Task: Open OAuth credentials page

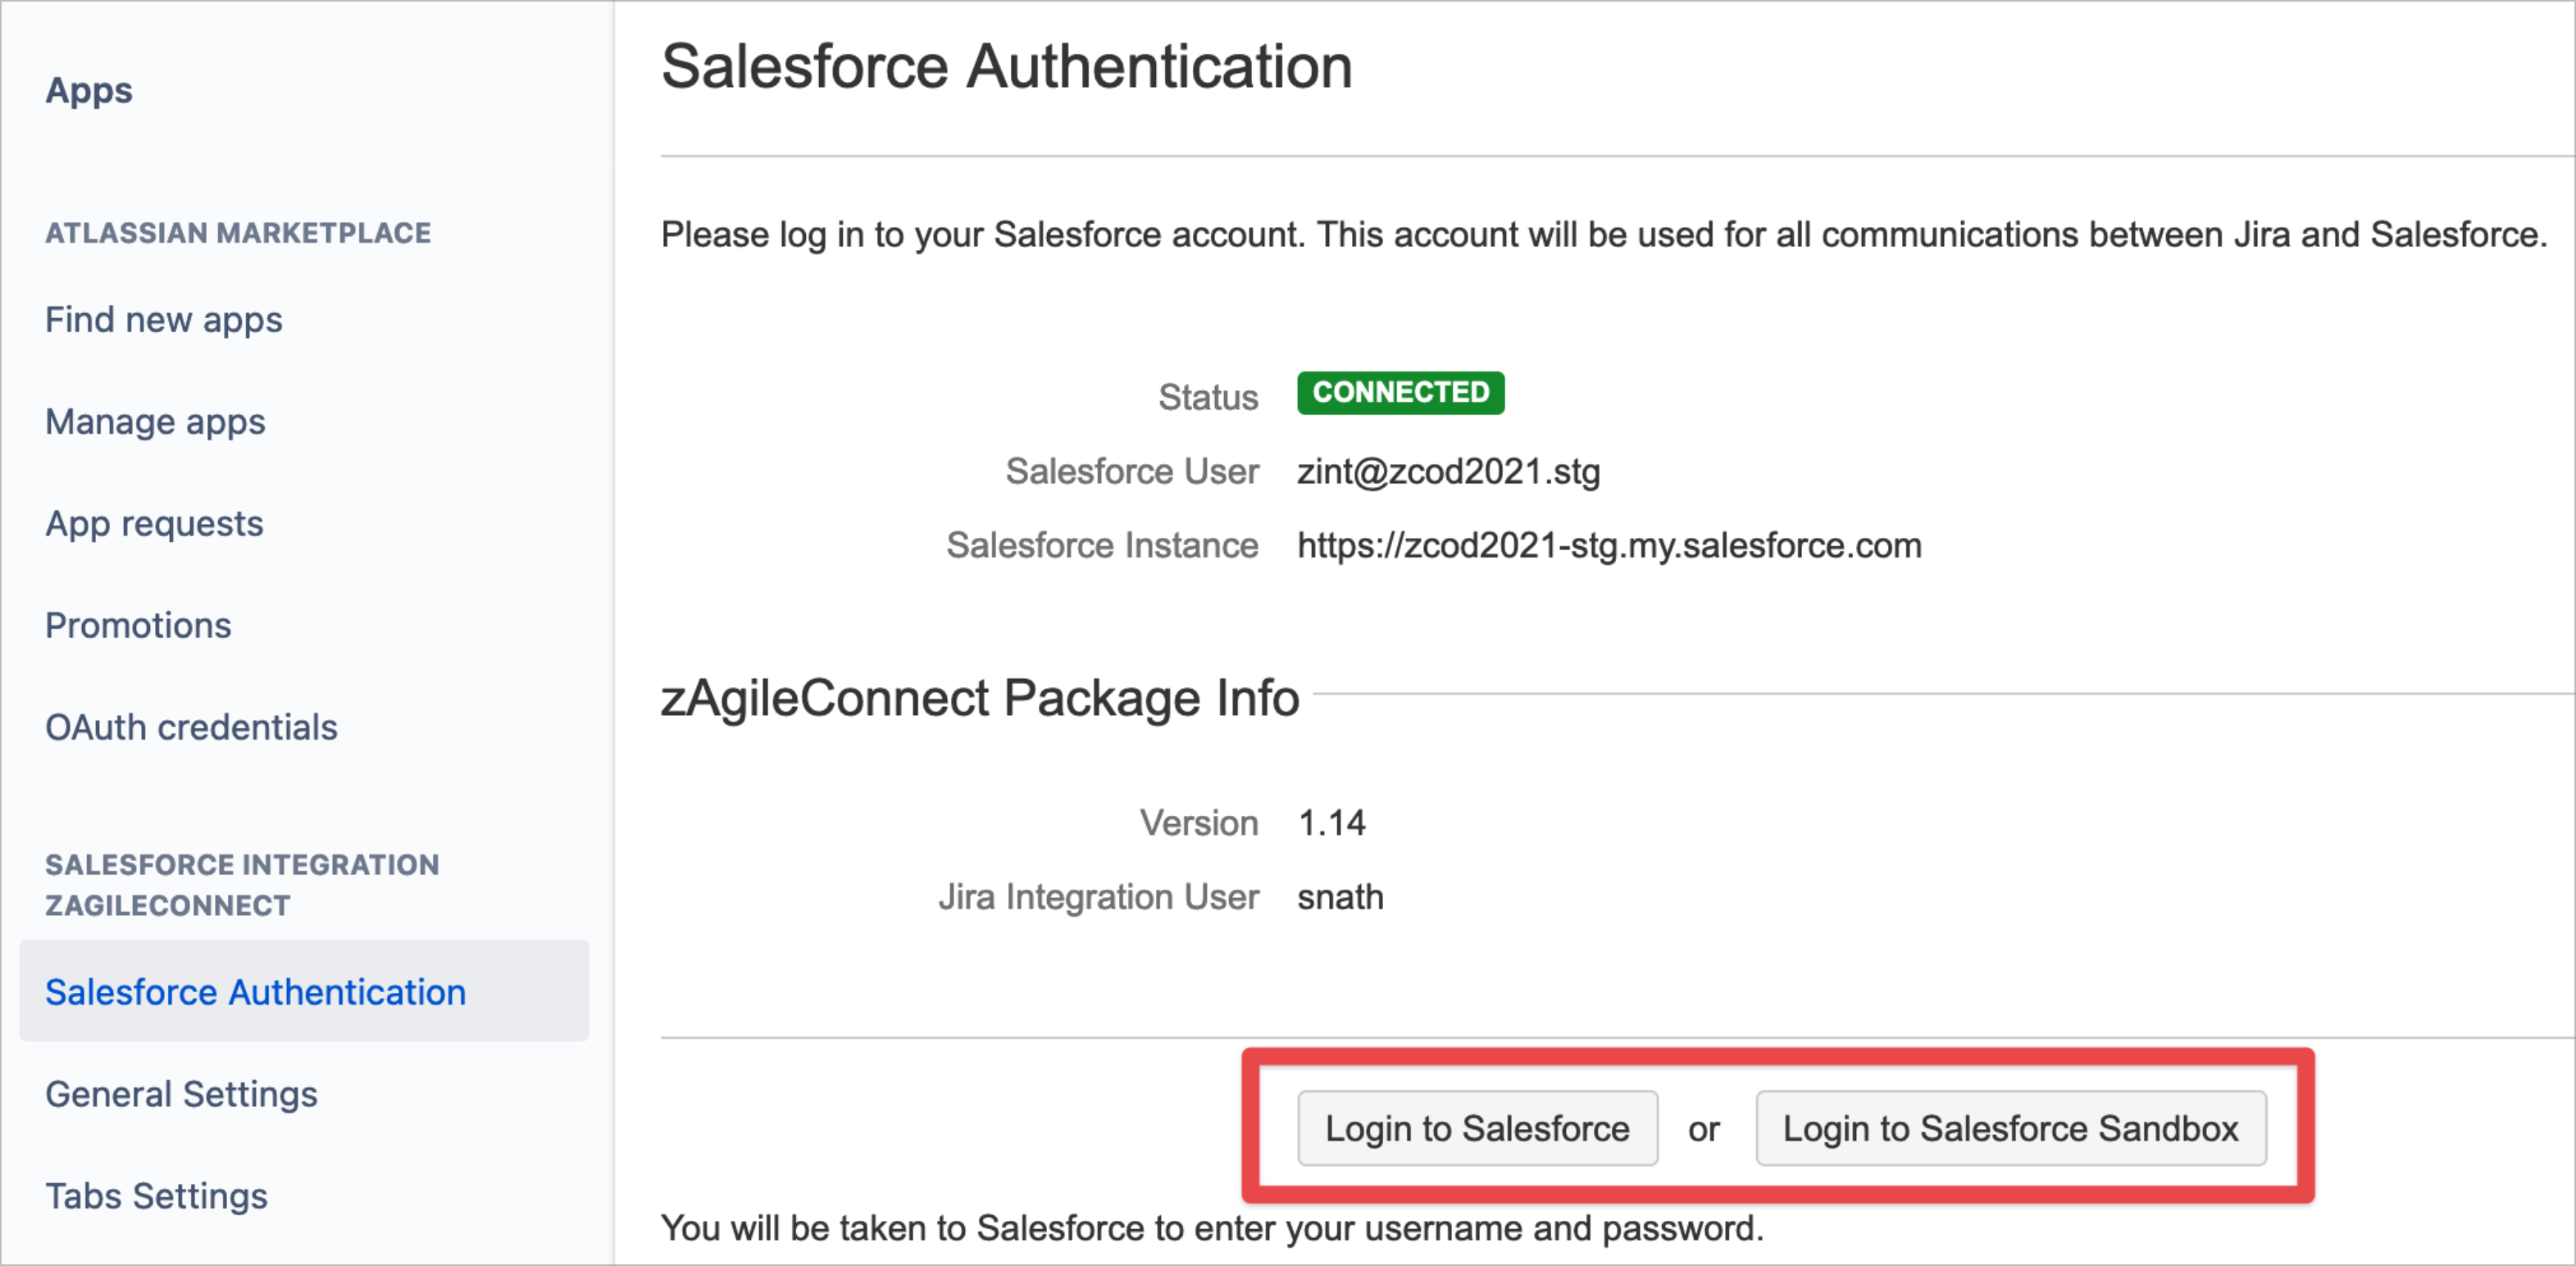Action: [191, 728]
